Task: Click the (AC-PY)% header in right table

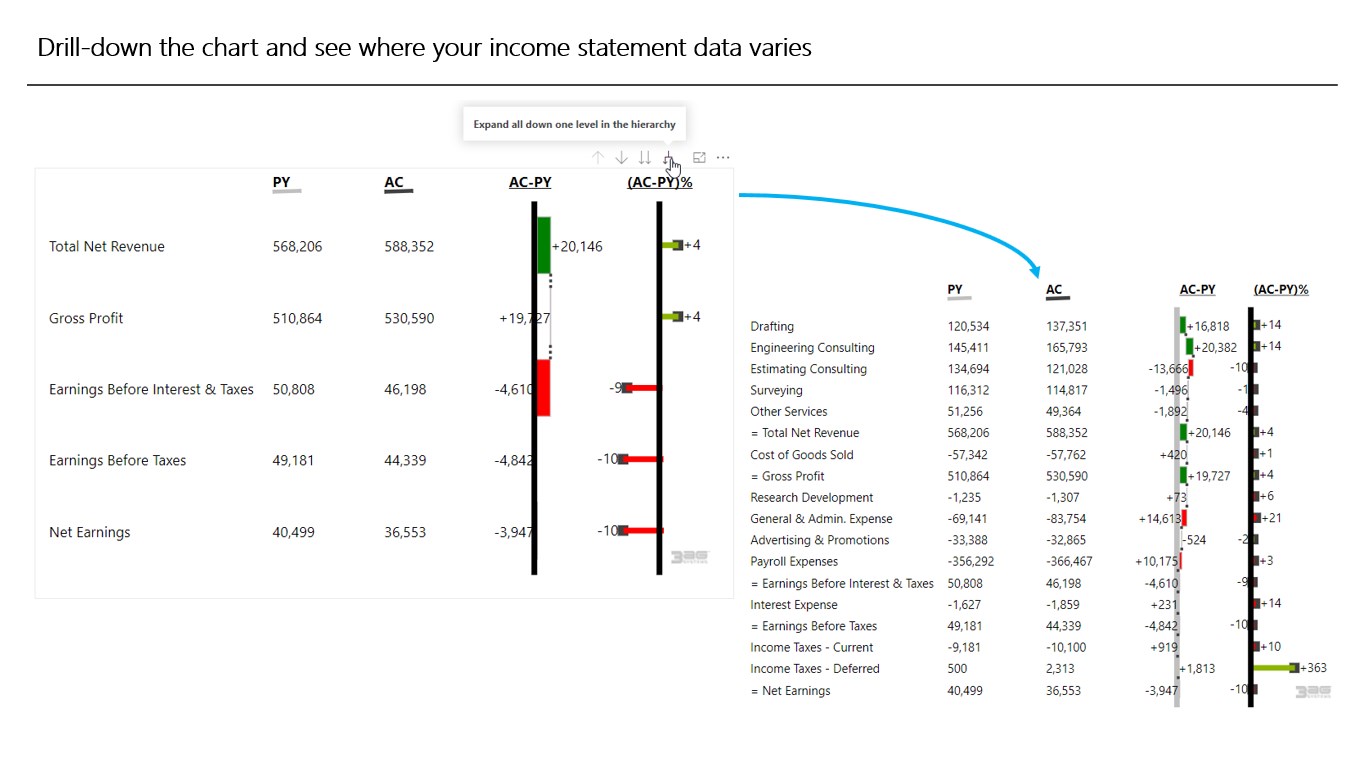Action: click(x=1281, y=290)
